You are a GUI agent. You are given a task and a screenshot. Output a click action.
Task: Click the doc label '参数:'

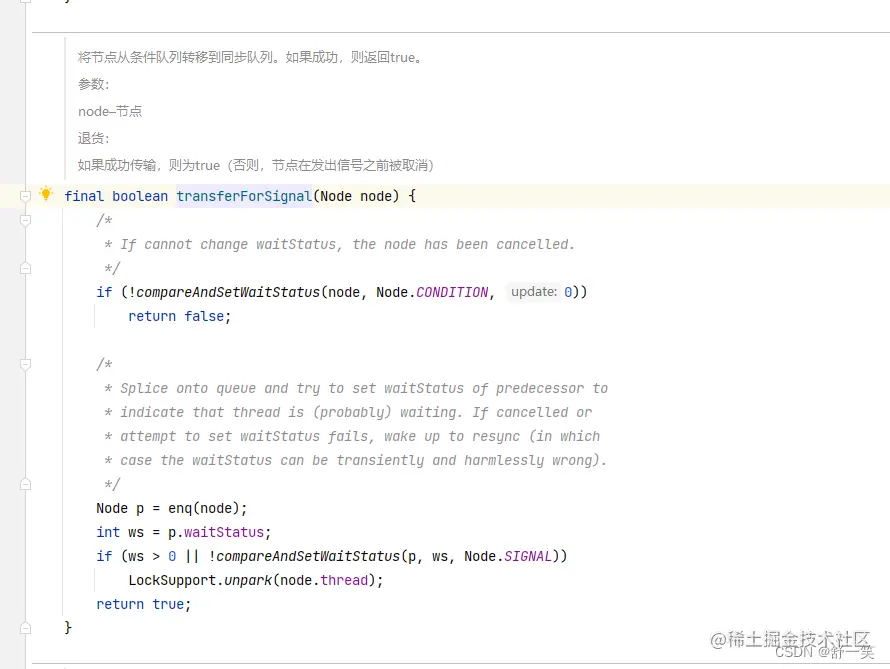[93, 85]
